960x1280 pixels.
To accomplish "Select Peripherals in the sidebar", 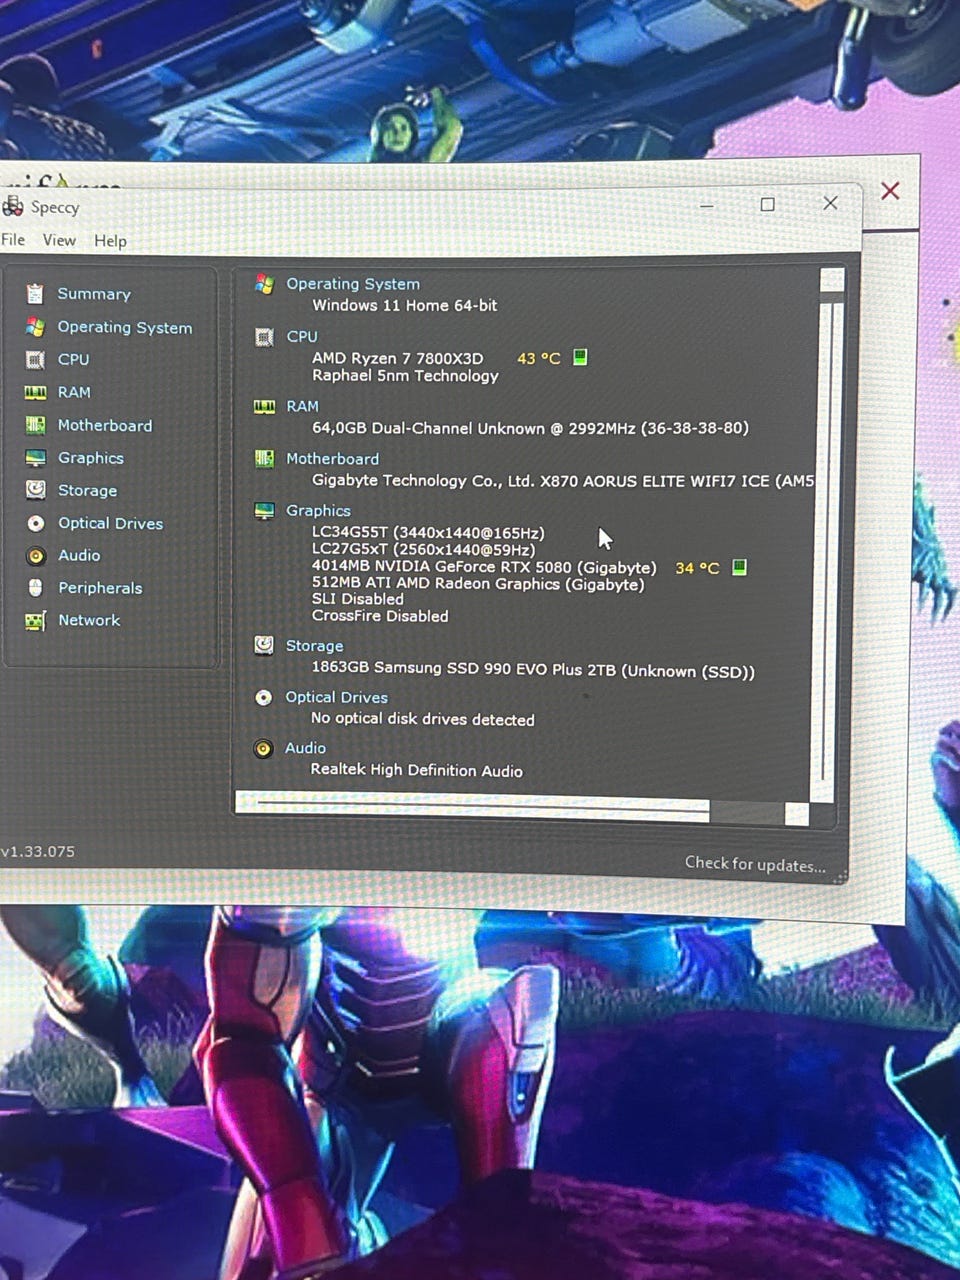I will 100,588.
